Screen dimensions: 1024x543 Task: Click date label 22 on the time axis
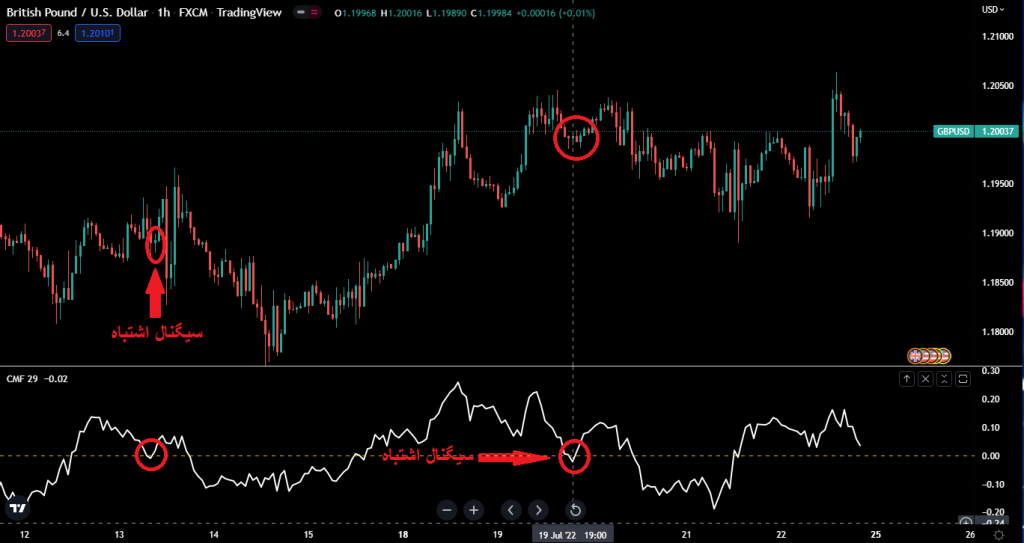tap(781, 535)
